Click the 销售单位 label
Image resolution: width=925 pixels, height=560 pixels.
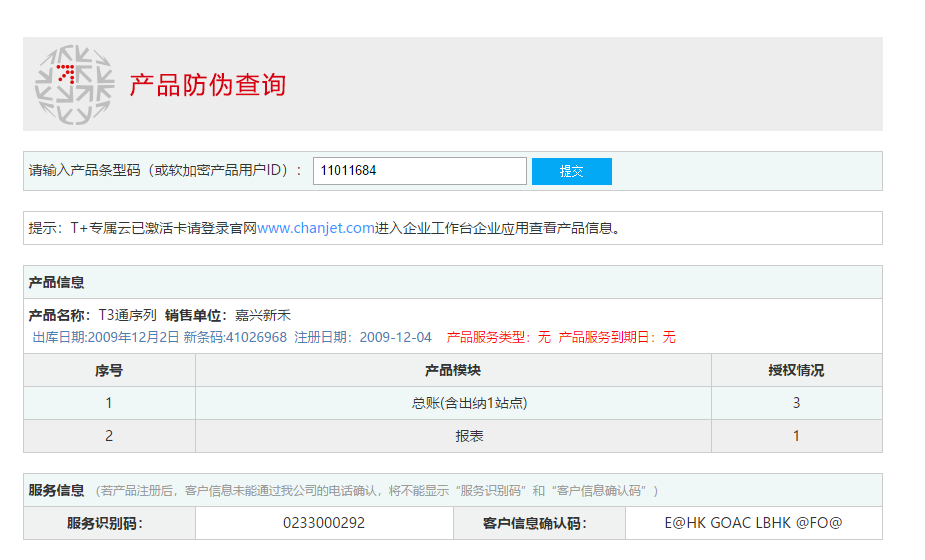click(196, 315)
